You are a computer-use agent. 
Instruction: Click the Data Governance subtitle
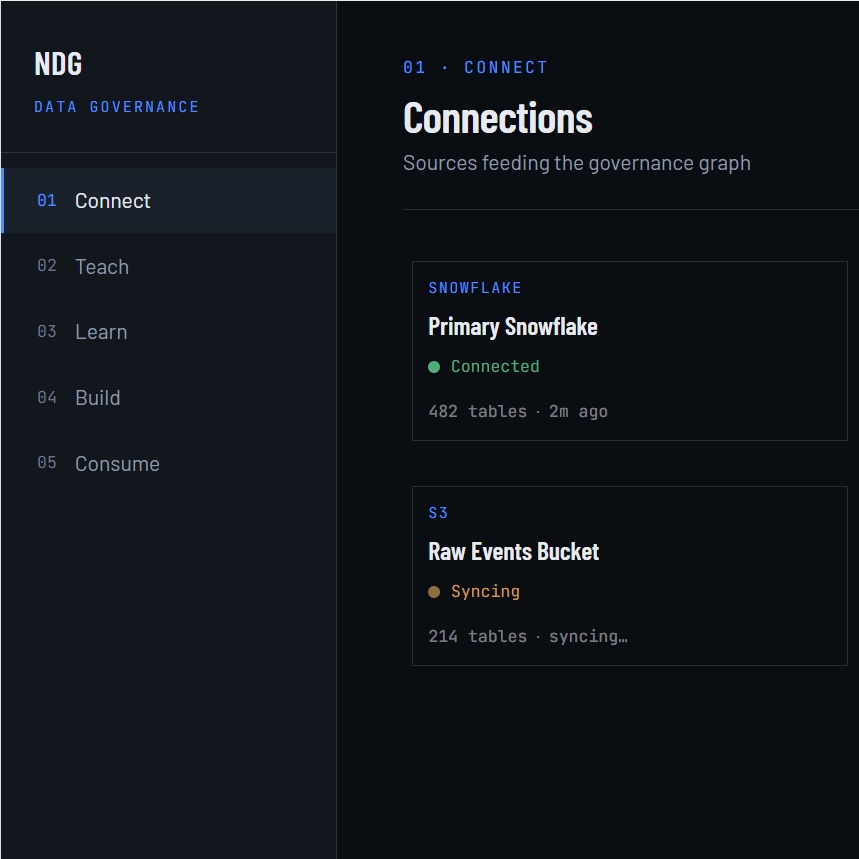(117, 107)
